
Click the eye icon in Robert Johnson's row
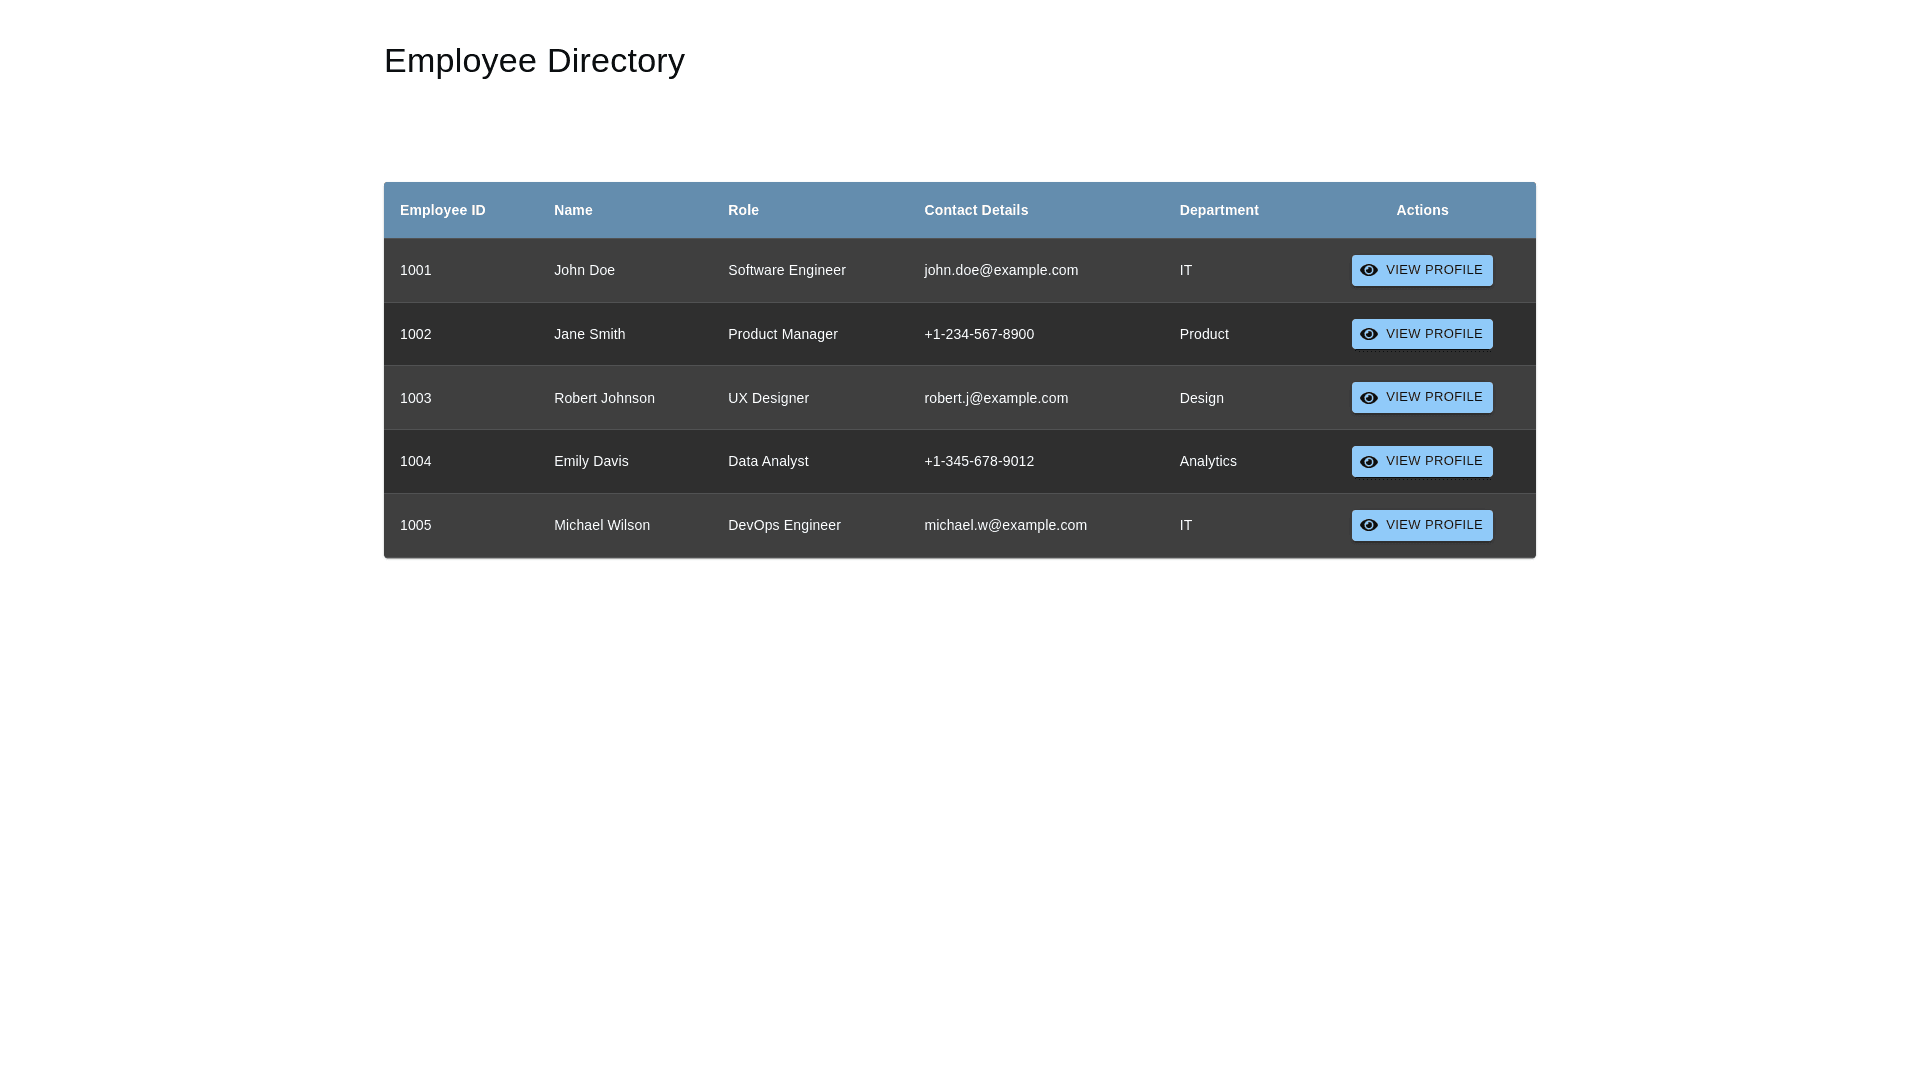(1368, 398)
